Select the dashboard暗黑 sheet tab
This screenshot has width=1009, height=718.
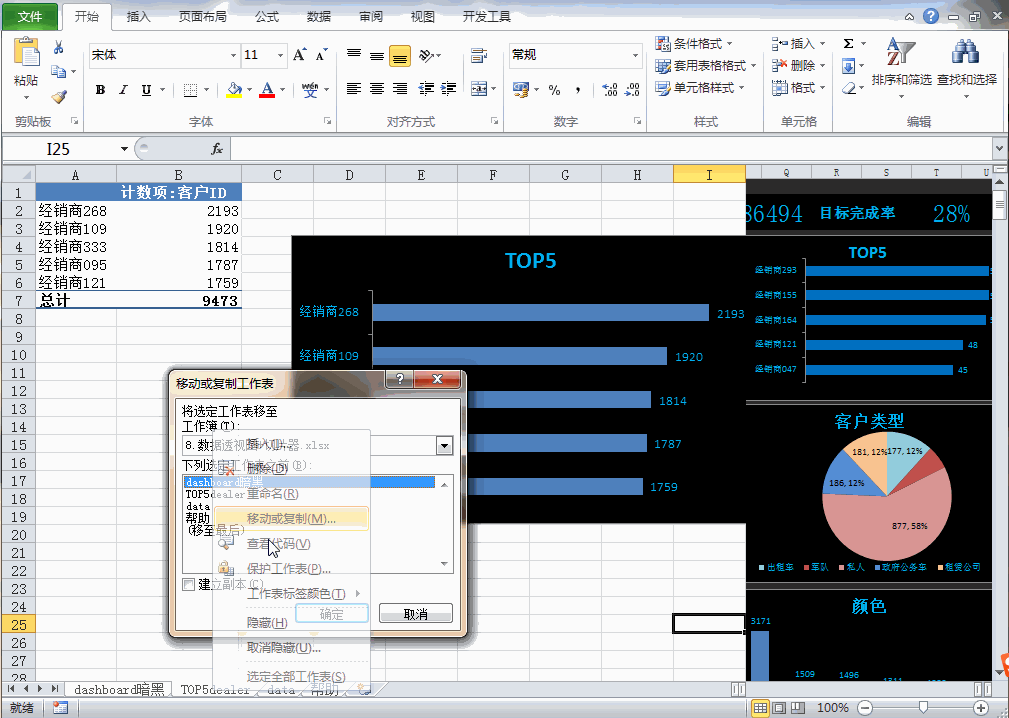click(120, 690)
